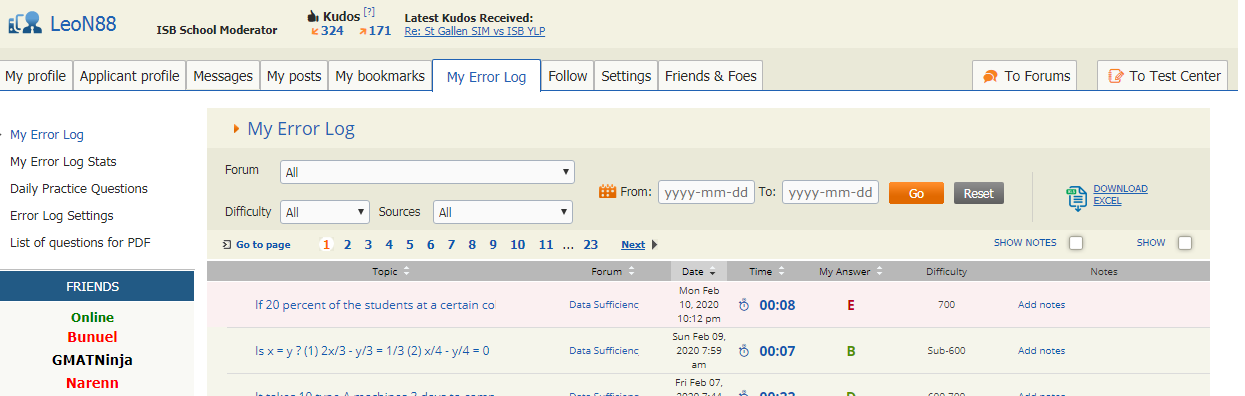Switch to the Applicant profile tab
Screen dimensions: 1245x396
pyautogui.click(x=129, y=76)
